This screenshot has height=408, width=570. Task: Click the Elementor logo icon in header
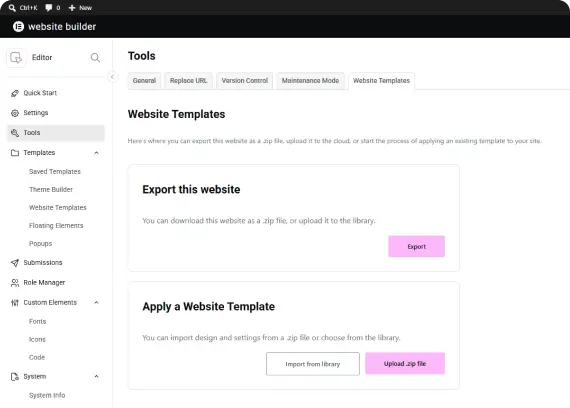[18, 27]
